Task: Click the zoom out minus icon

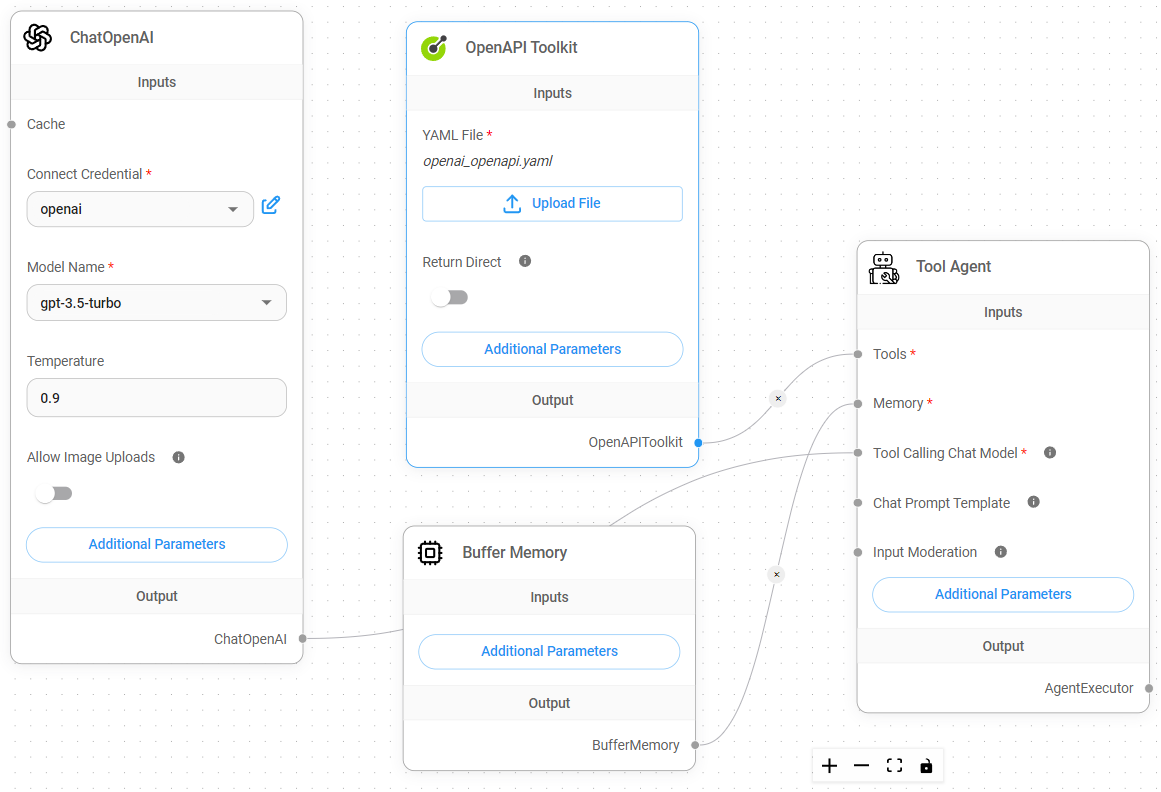Action: tap(861, 766)
